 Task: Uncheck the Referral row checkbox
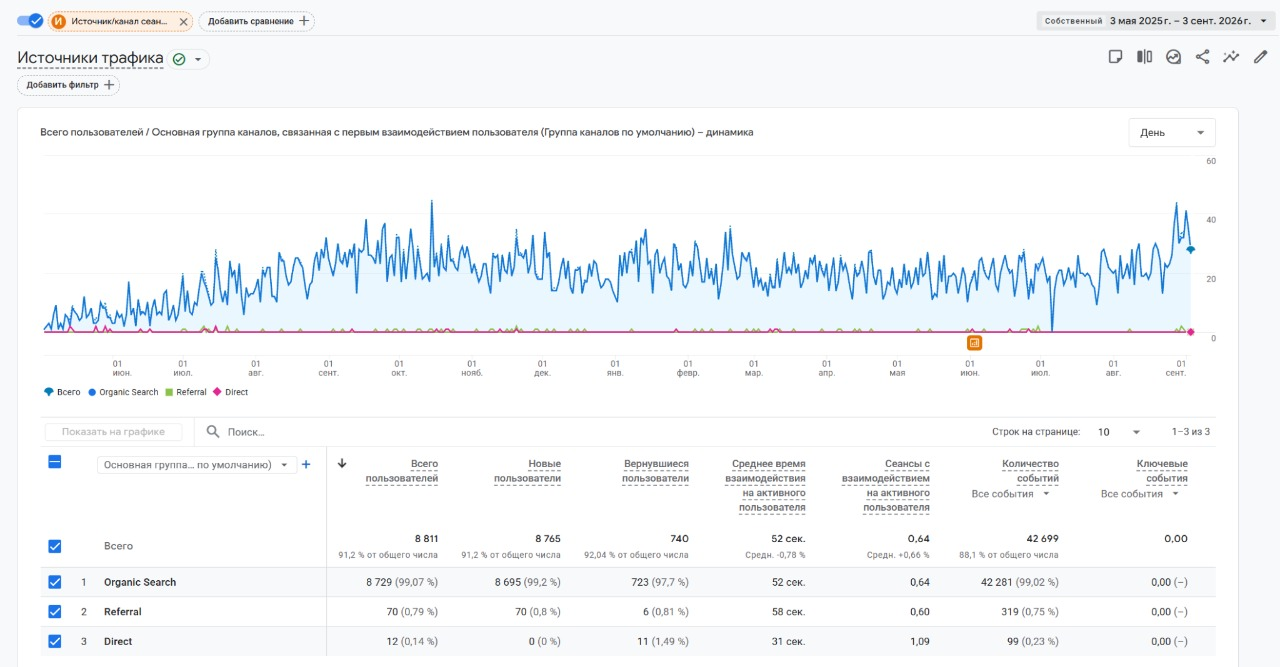coord(55,612)
